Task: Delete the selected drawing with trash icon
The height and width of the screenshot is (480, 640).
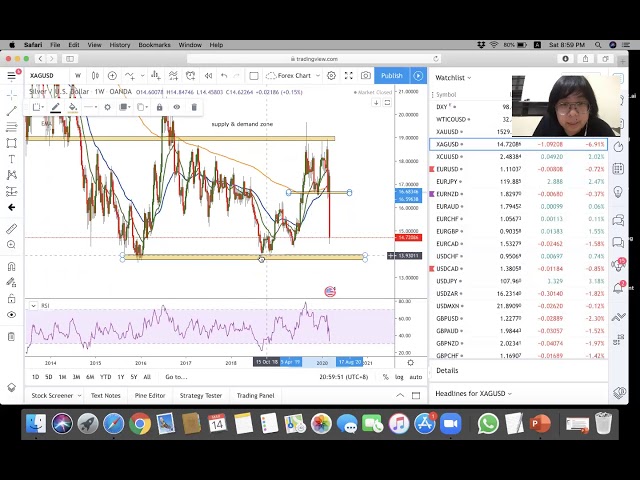Action: point(194,107)
